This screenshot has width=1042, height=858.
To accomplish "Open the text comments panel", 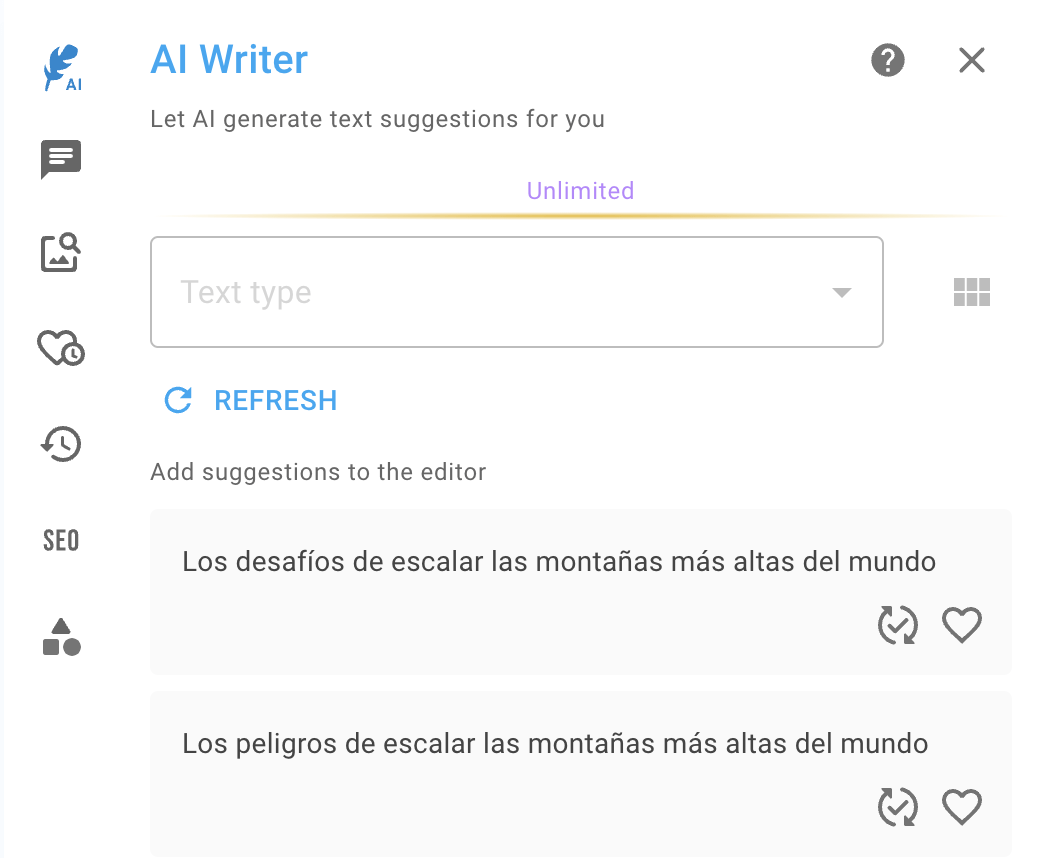I will [x=60, y=160].
